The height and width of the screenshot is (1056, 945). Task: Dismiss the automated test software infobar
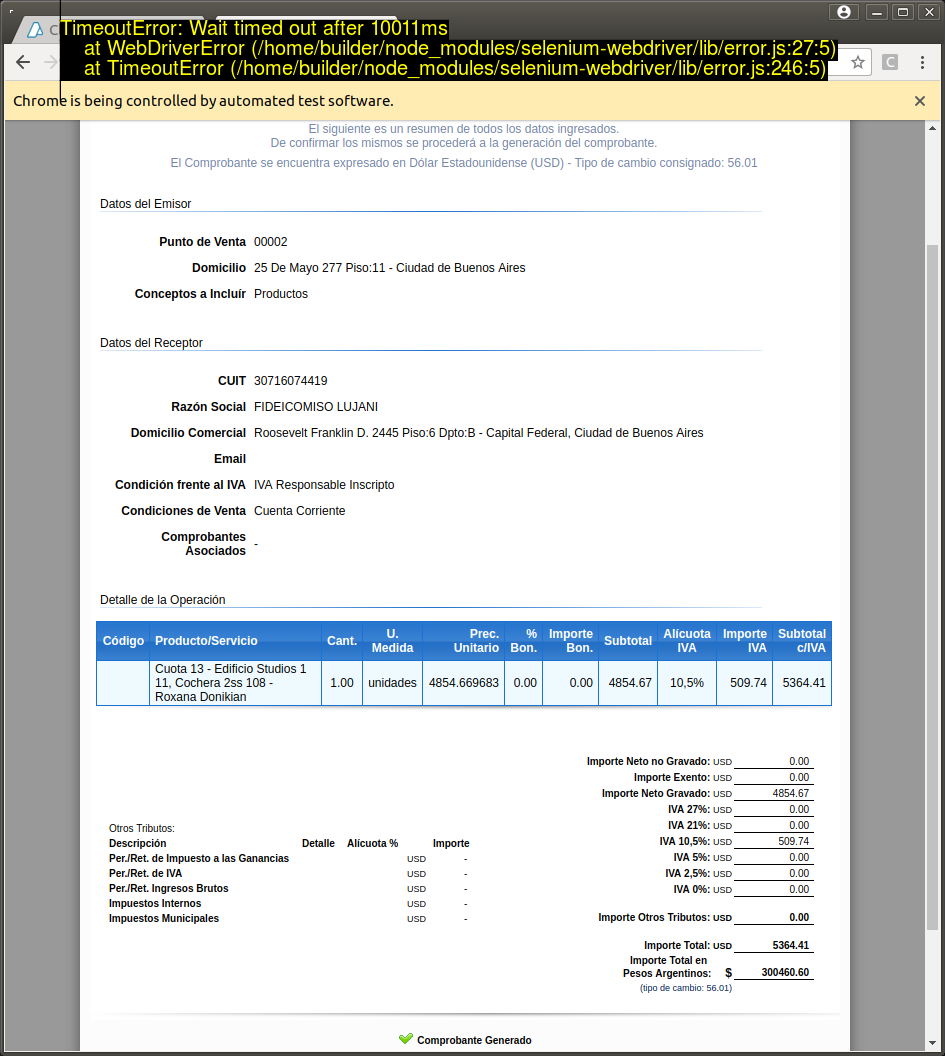919,101
